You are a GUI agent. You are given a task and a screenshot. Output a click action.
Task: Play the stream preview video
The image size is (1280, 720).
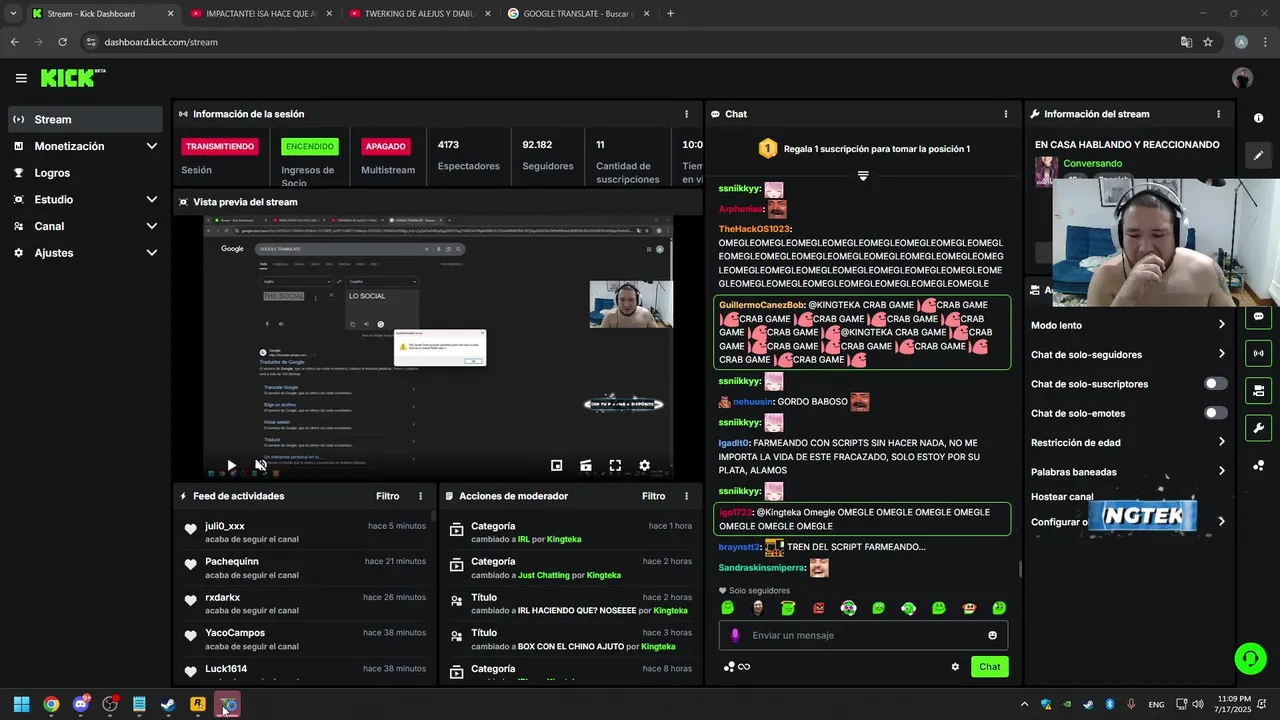click(x=231, y=465)
